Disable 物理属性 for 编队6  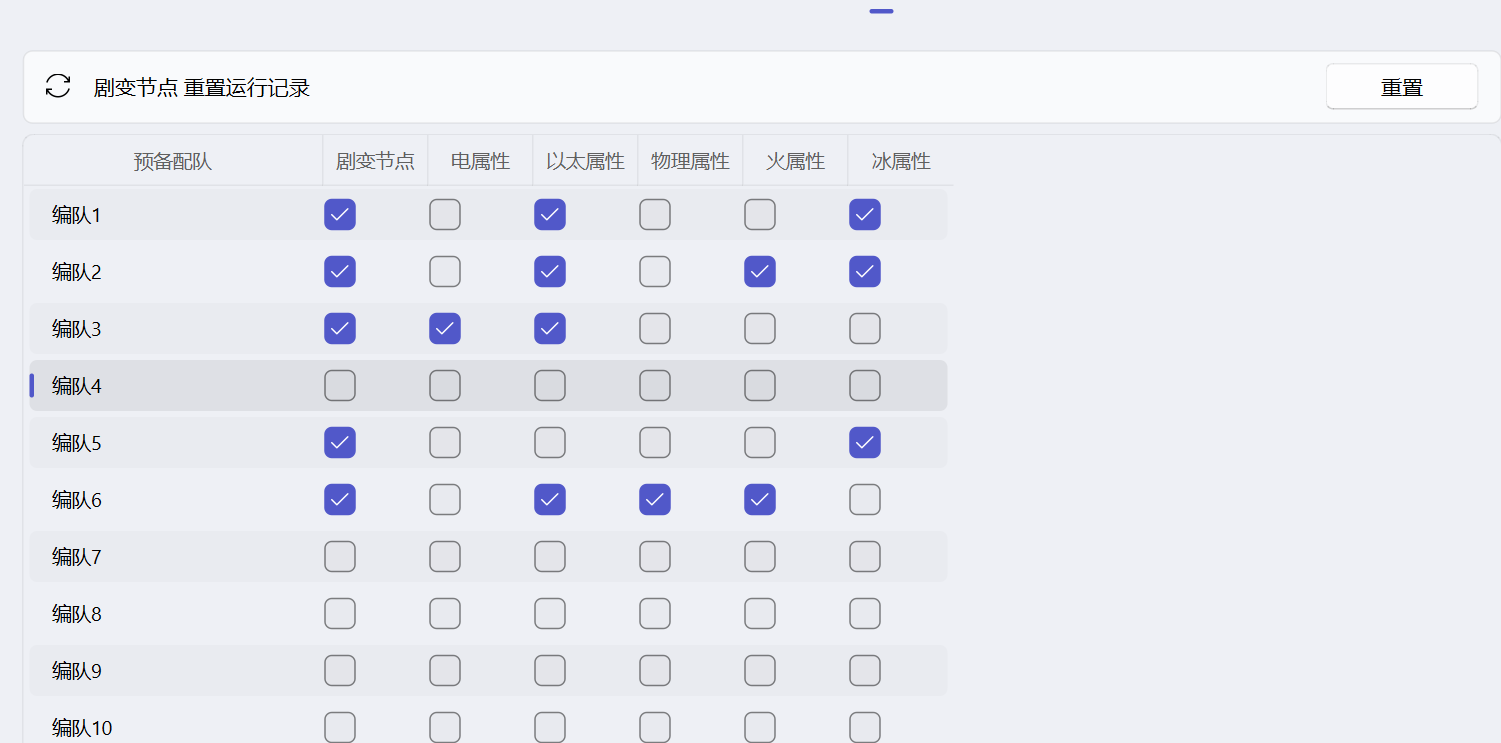655,499
